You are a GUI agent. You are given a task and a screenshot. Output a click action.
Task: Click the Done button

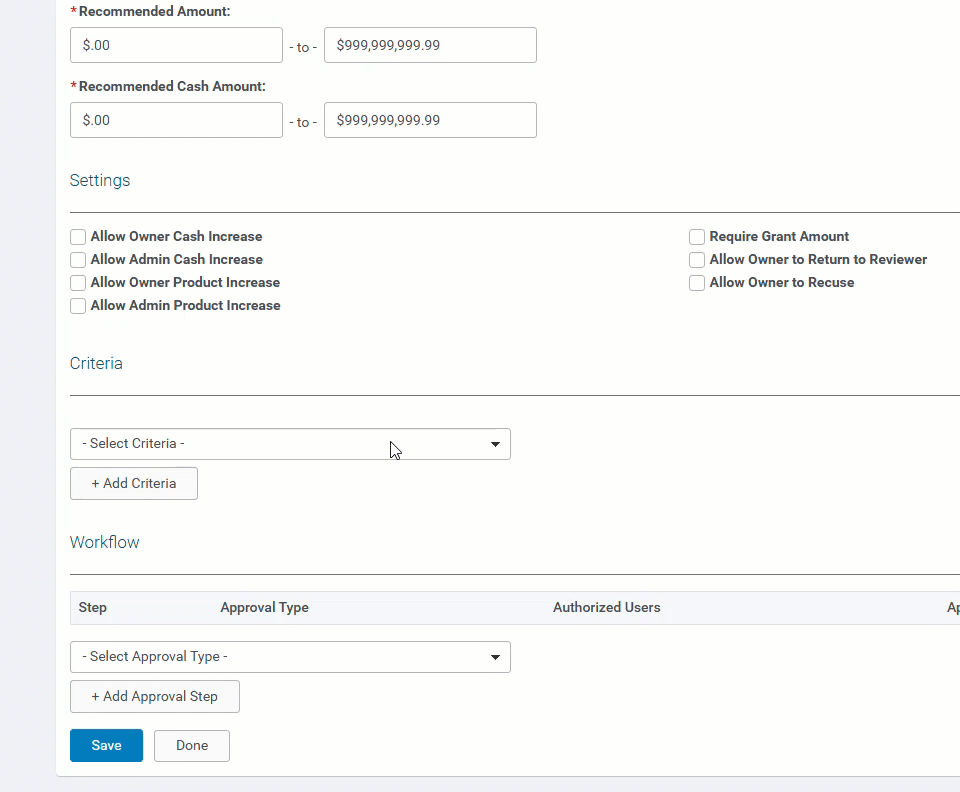(192, 745)
